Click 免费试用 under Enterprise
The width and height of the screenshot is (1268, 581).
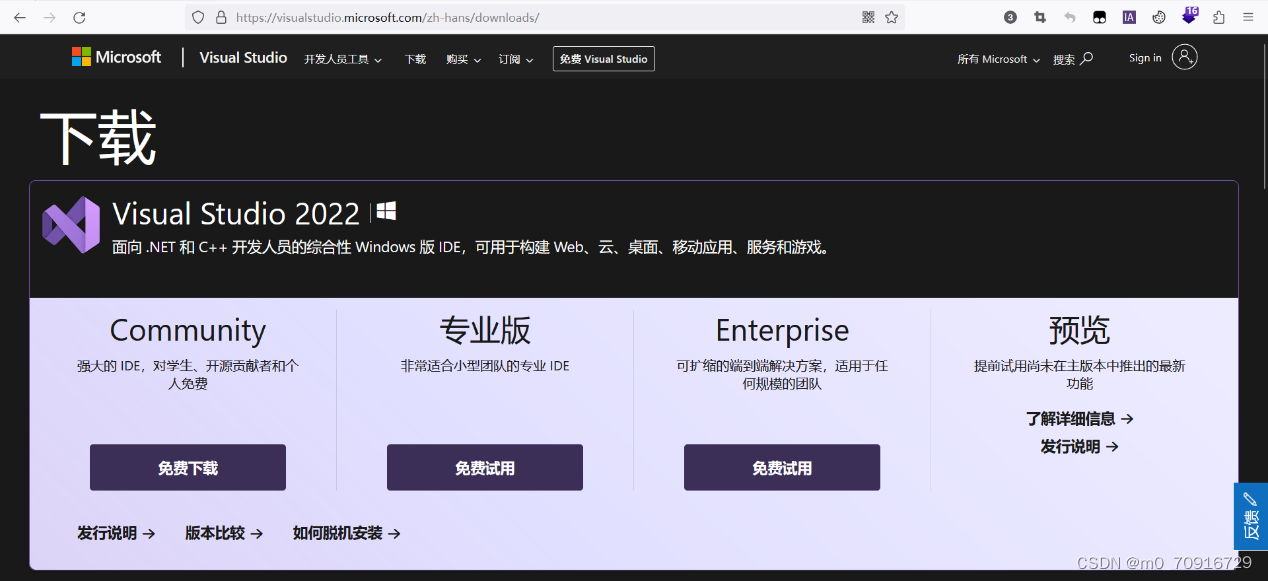point(782,467)
